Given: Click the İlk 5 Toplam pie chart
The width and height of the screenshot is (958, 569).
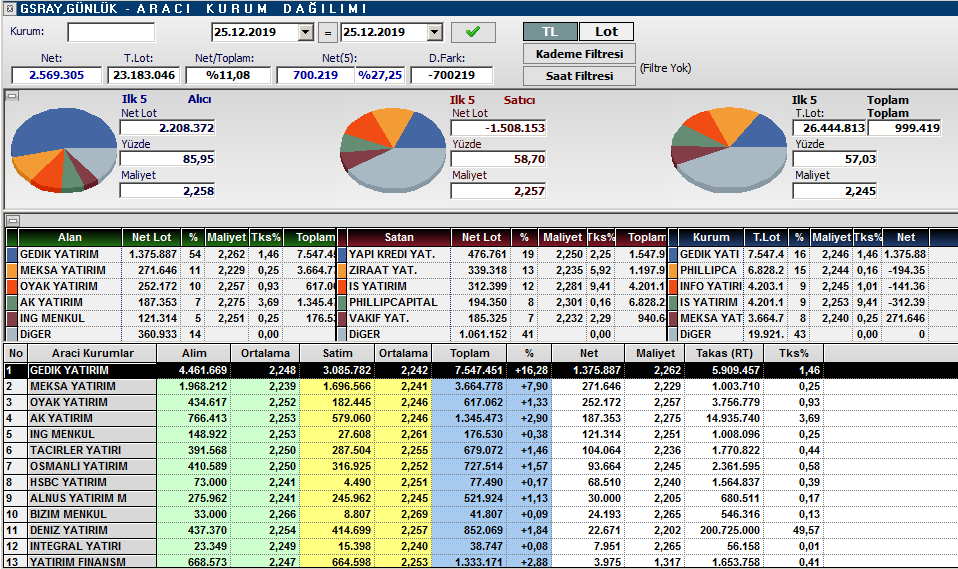Looking at the screenshot, I should point(728,150).
